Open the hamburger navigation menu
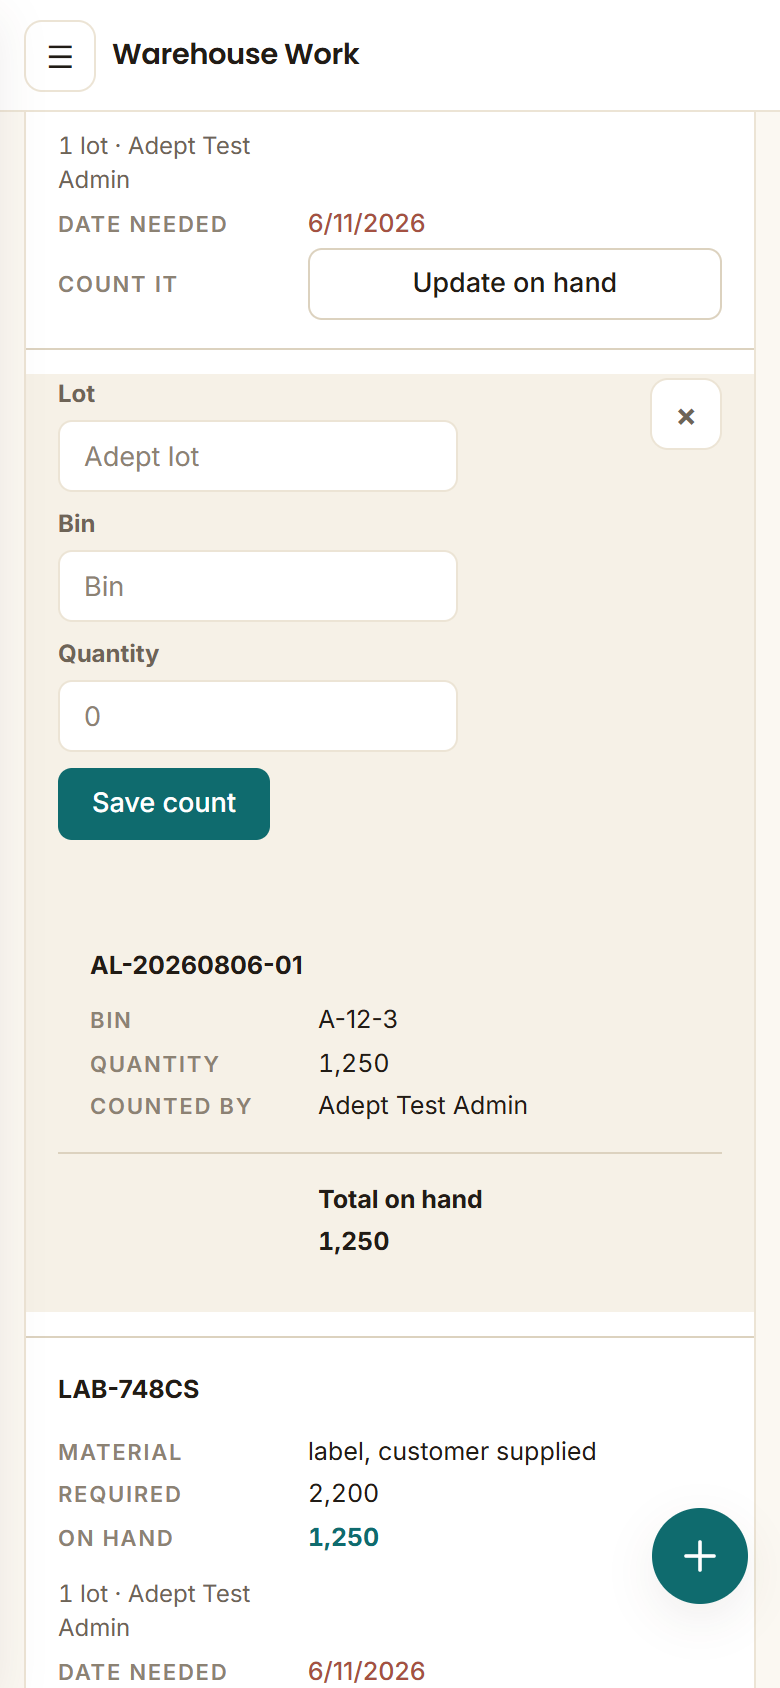Screen dimensions: 780x1688 [60, 56]
